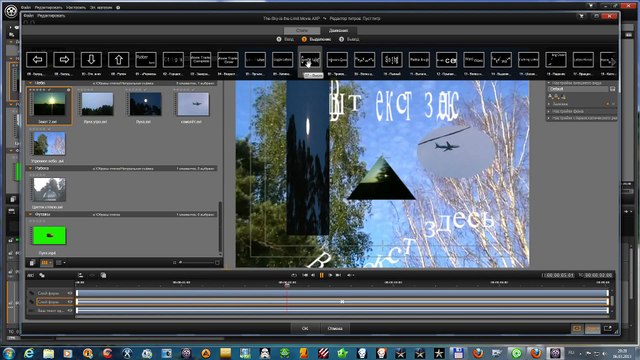Expand the Background settings section
The width and height of the screenshot is (640, 360).
coord(582,111)
